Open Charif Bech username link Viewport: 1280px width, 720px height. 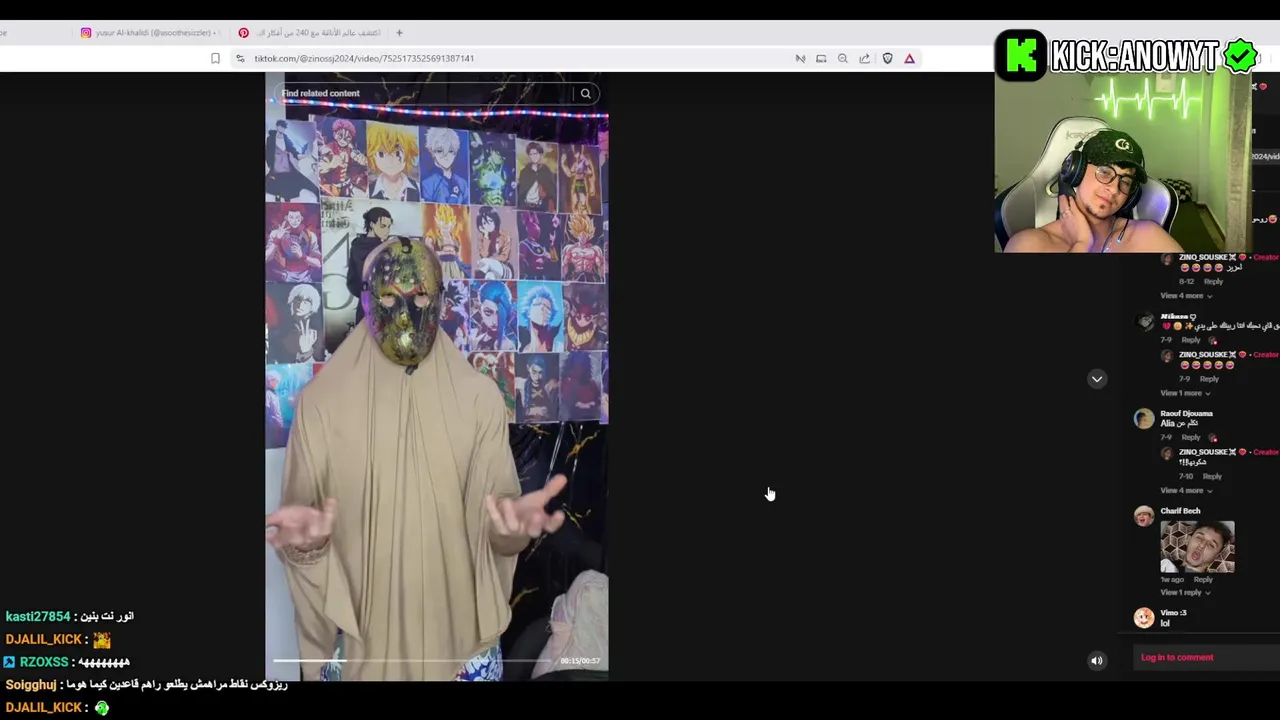[x=1180, y=511]
